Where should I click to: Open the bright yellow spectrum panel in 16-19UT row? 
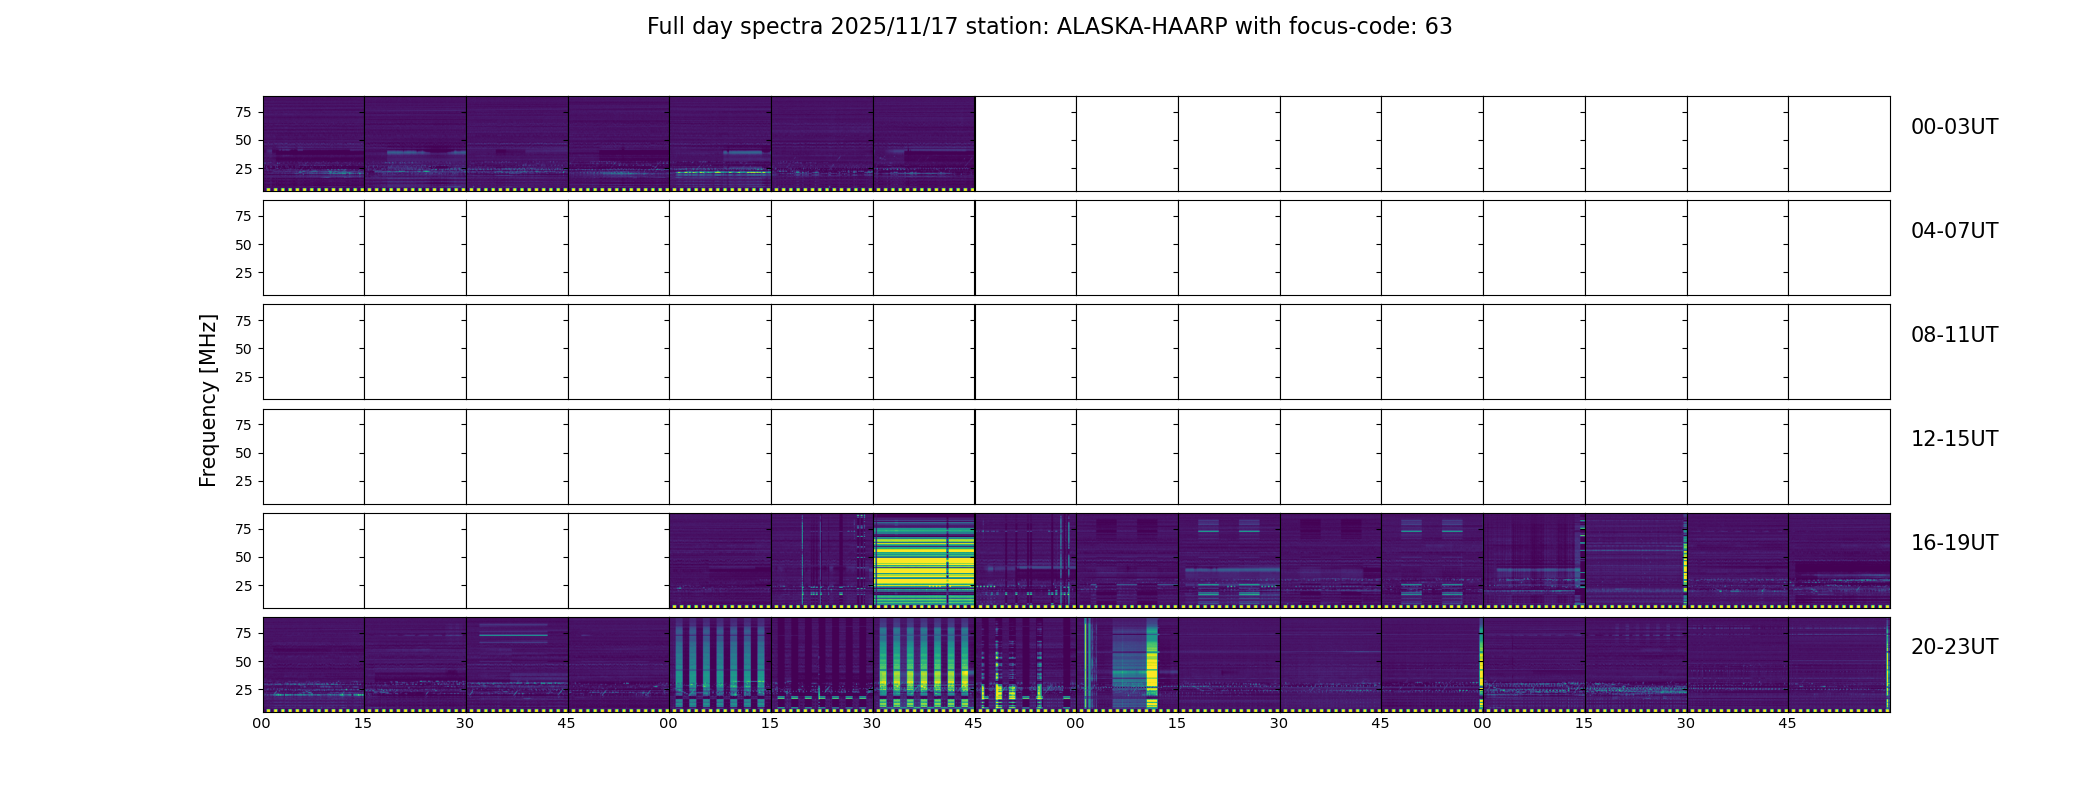pos(924,561)
